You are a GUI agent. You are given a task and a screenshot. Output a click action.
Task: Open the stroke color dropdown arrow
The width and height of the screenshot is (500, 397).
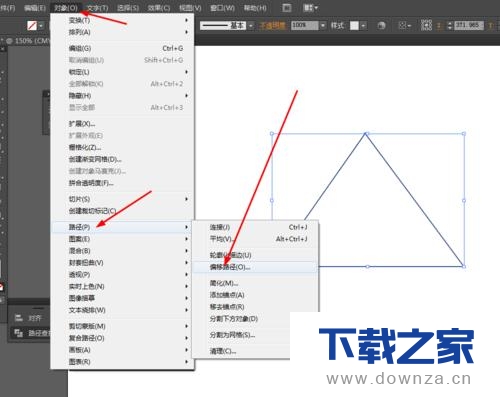[x=41, y=26]
